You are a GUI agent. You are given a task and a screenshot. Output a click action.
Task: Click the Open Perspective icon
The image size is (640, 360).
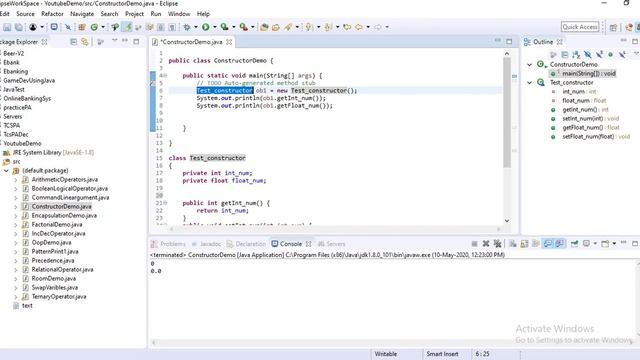(613, 27)
